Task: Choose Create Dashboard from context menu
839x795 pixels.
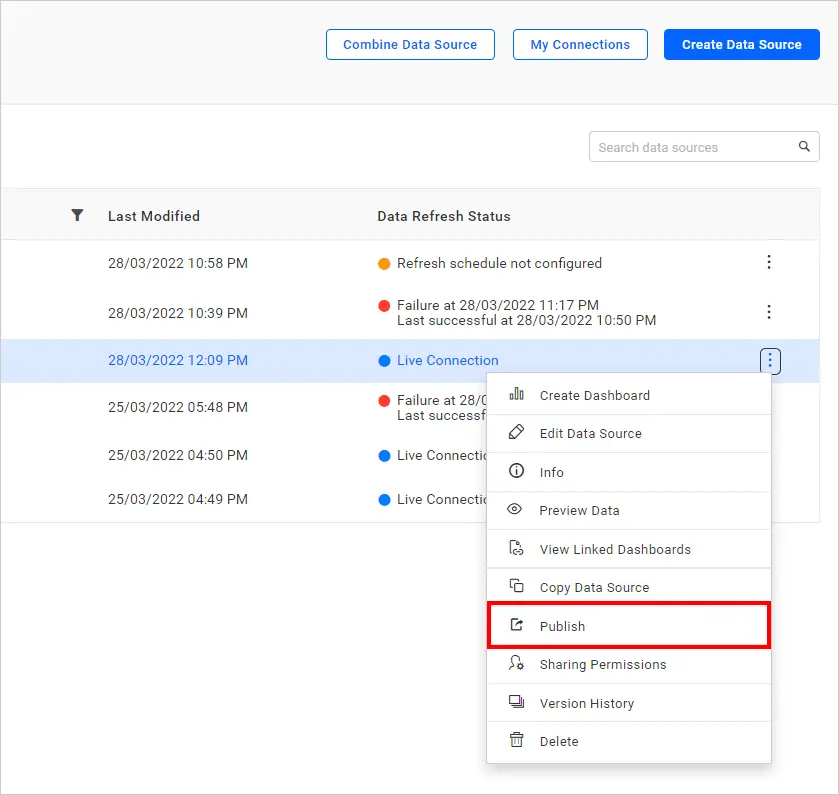Action: click(x=629, y=395)
